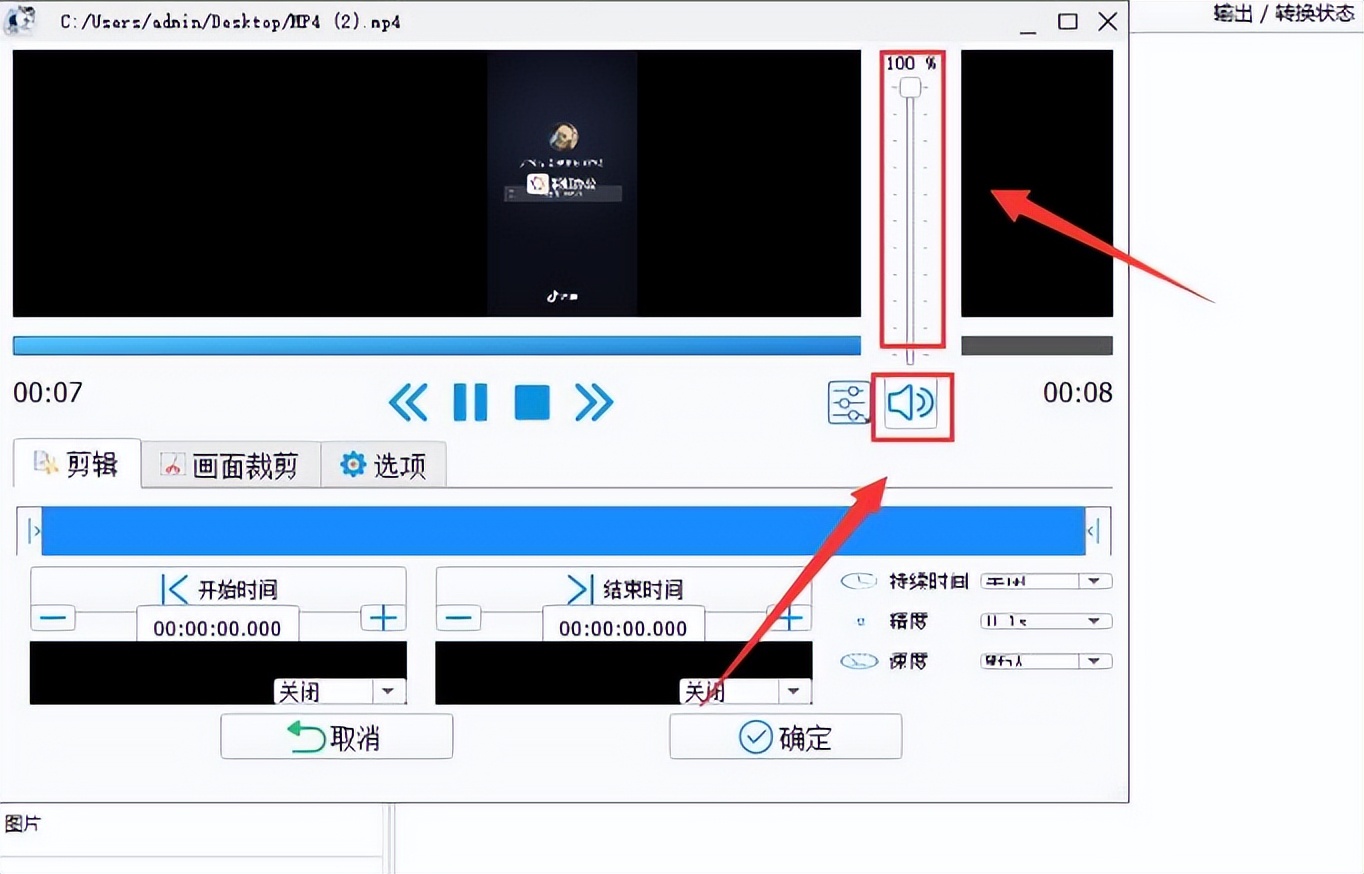
Task: Stop the video playback
Action: coord(531,402)
